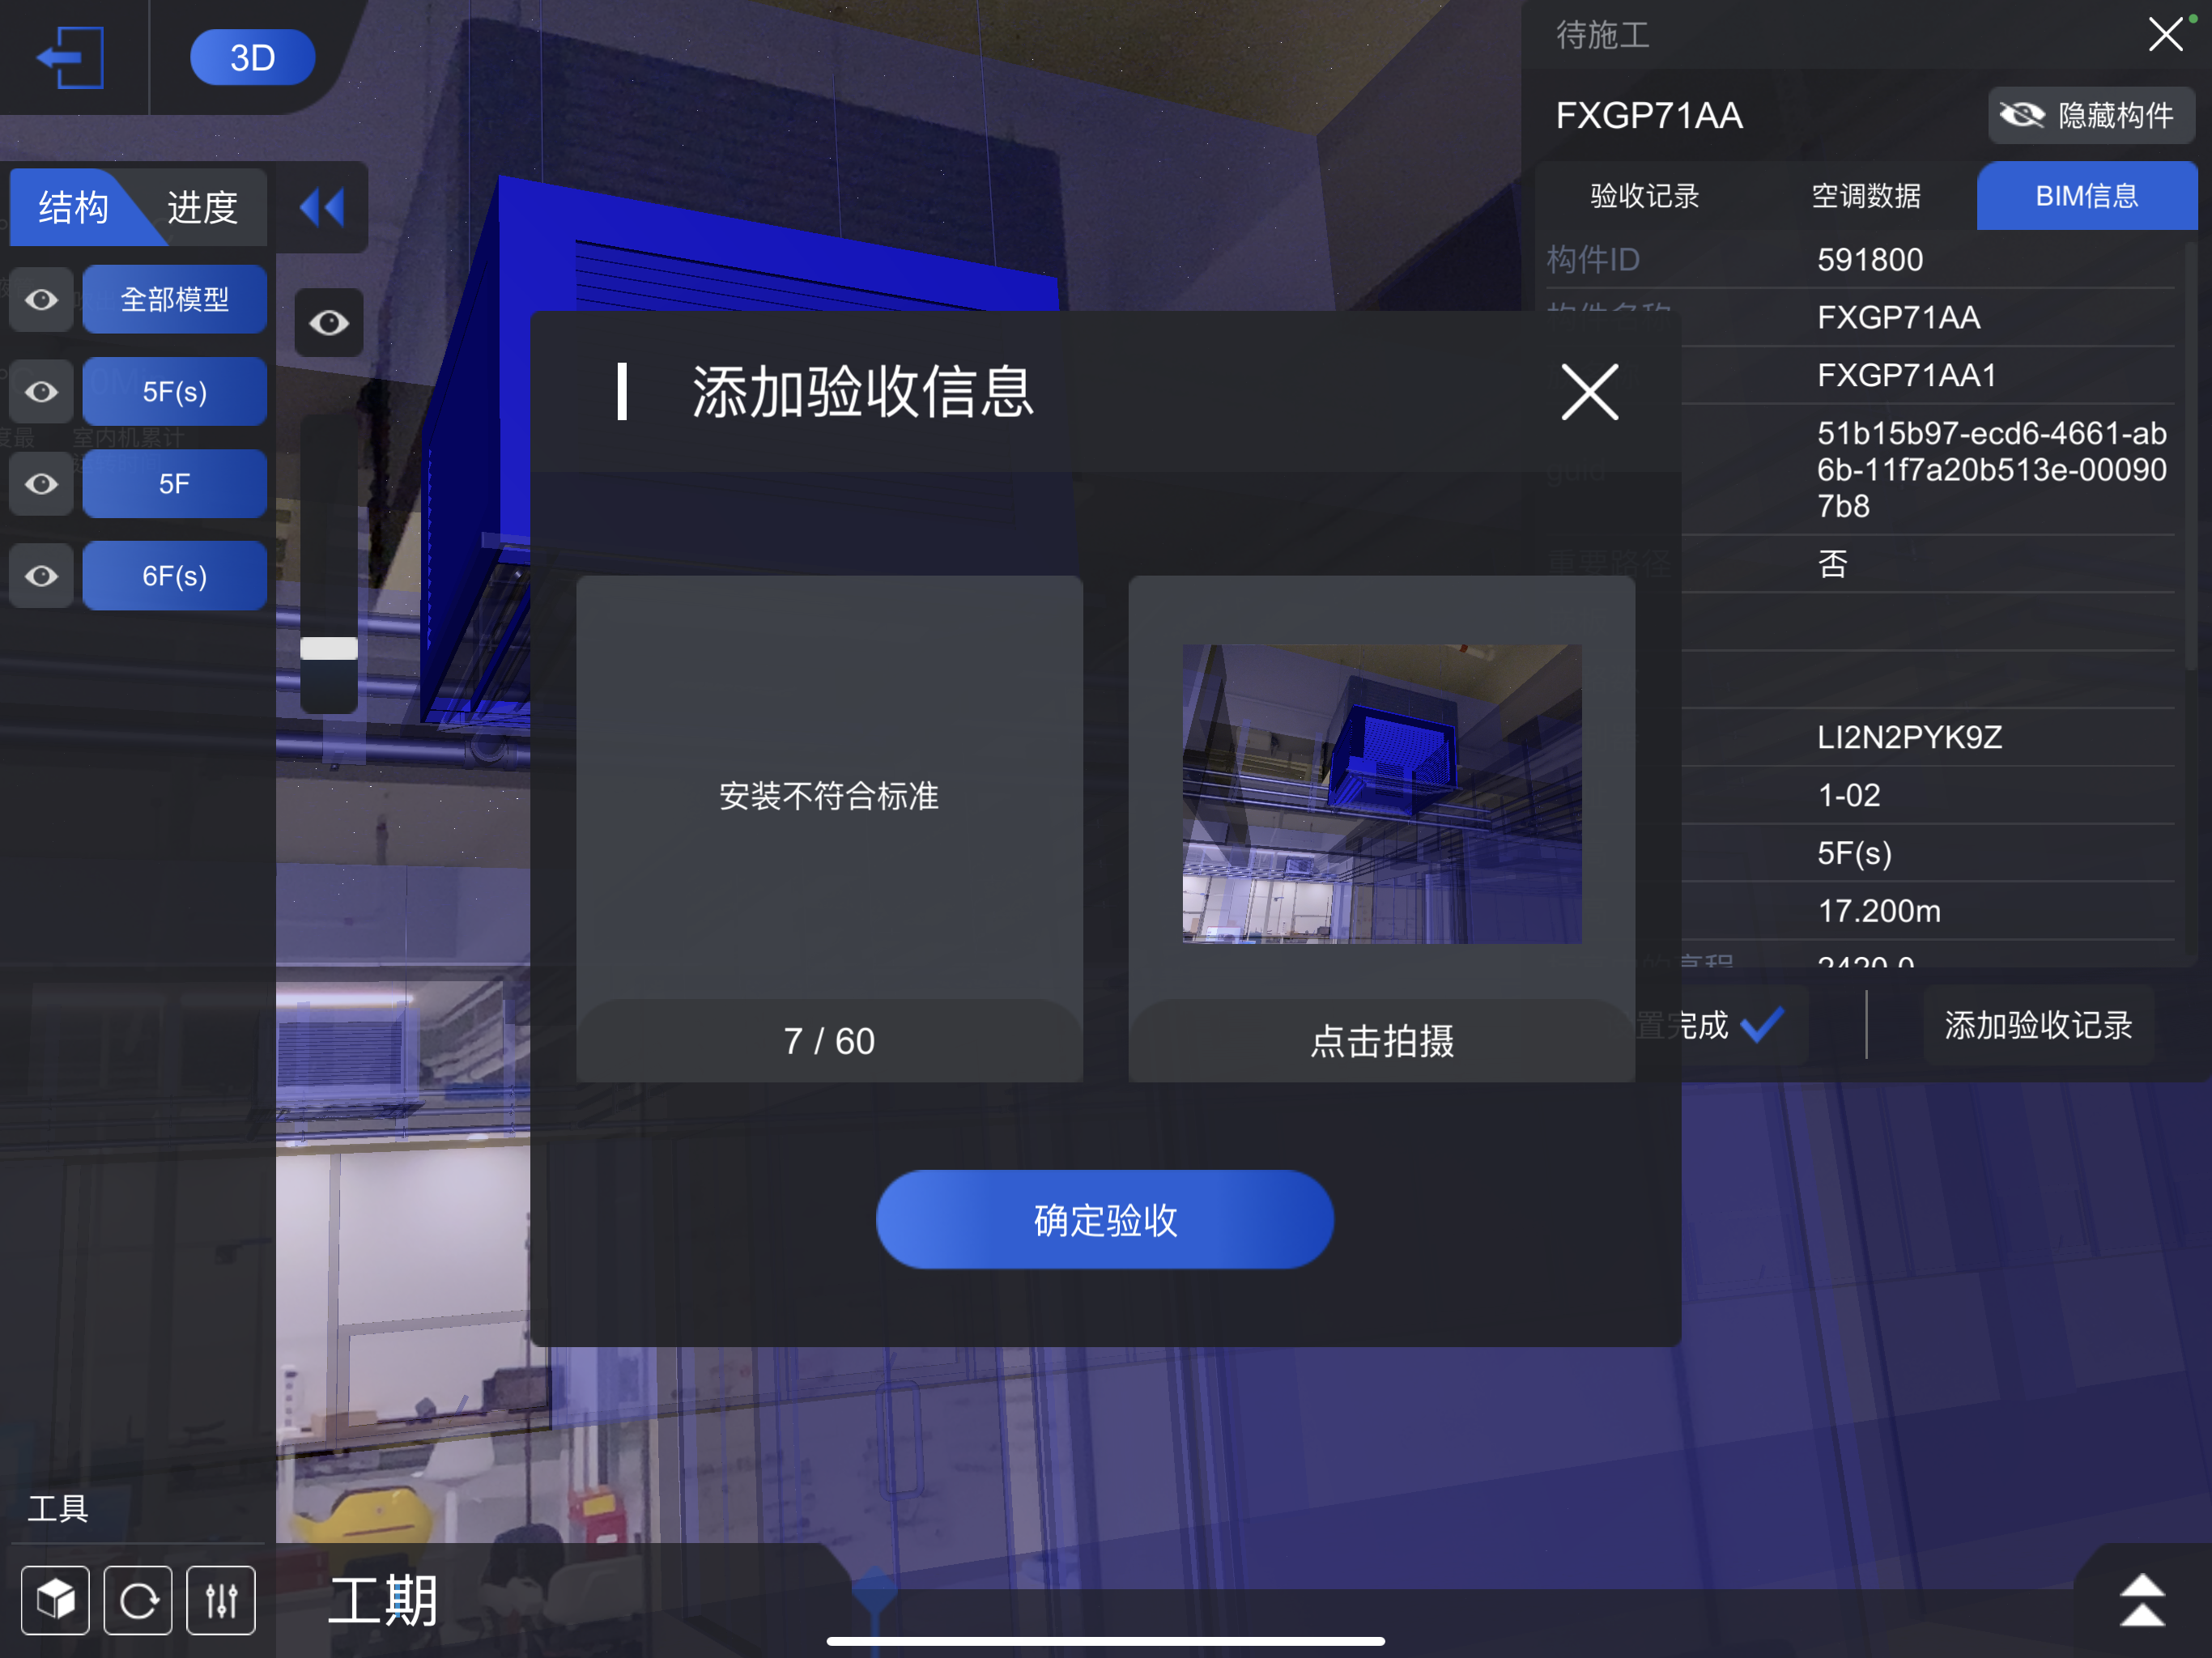Toggle visibility eye for 5F
2212x1658 pixels.
click(41, 484)
